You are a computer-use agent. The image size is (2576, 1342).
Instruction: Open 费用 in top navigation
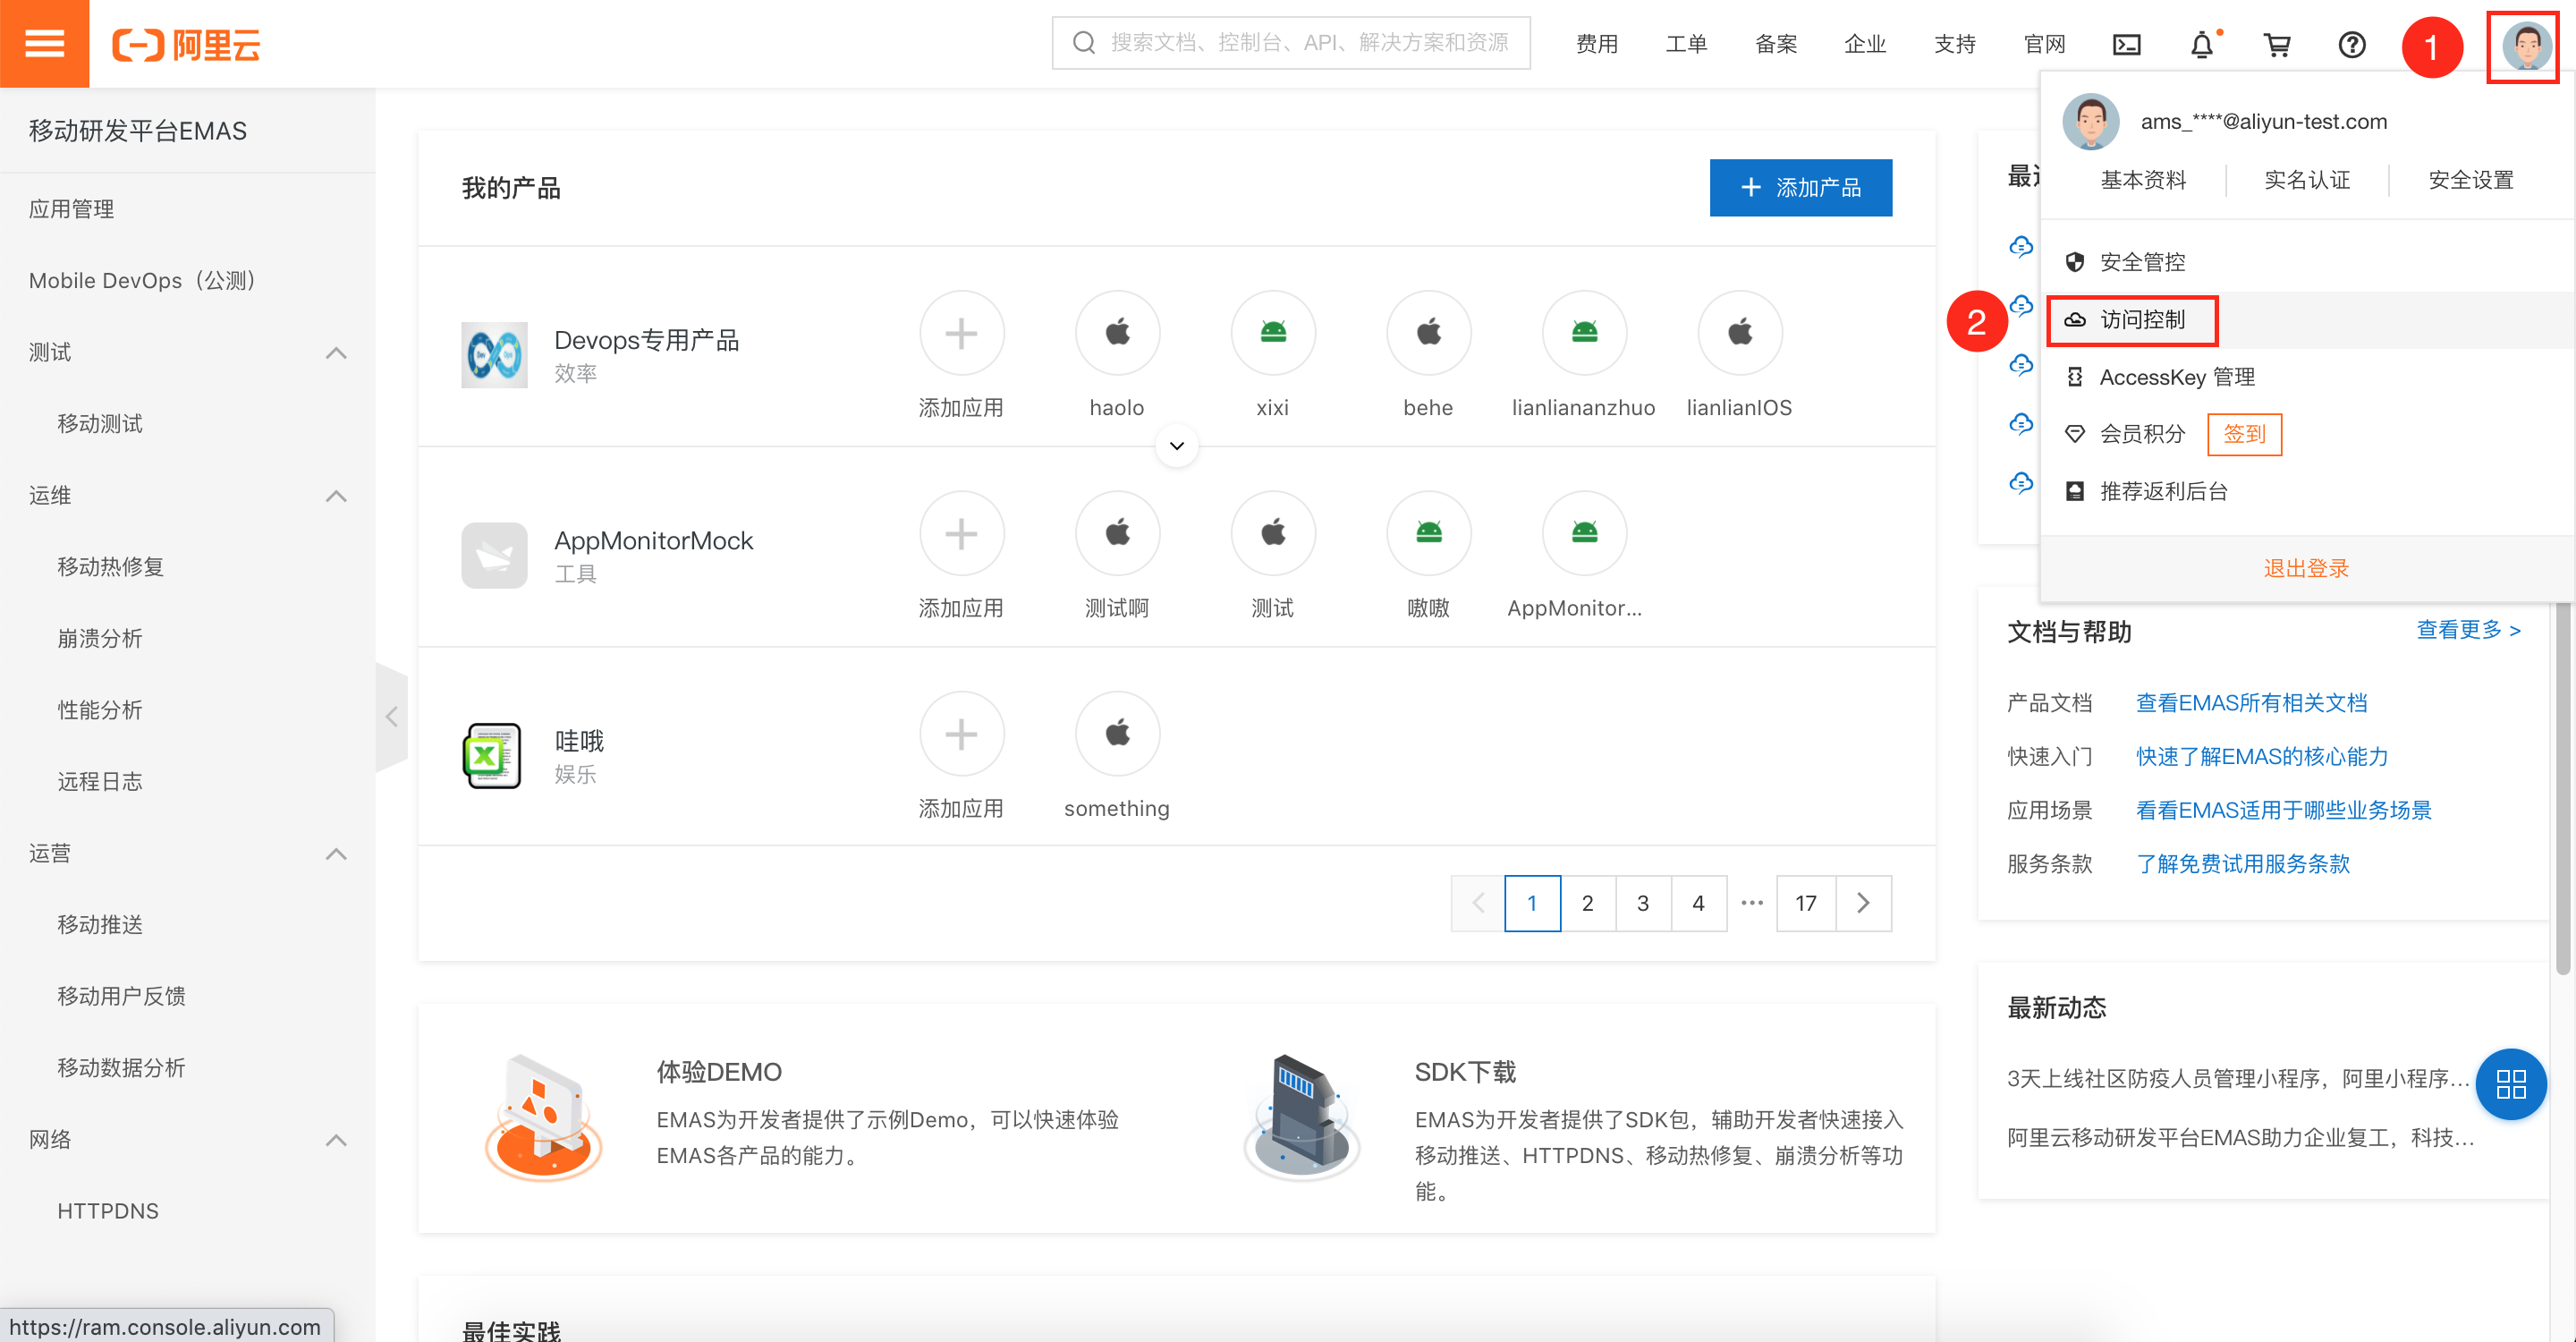pos(1596,44)
